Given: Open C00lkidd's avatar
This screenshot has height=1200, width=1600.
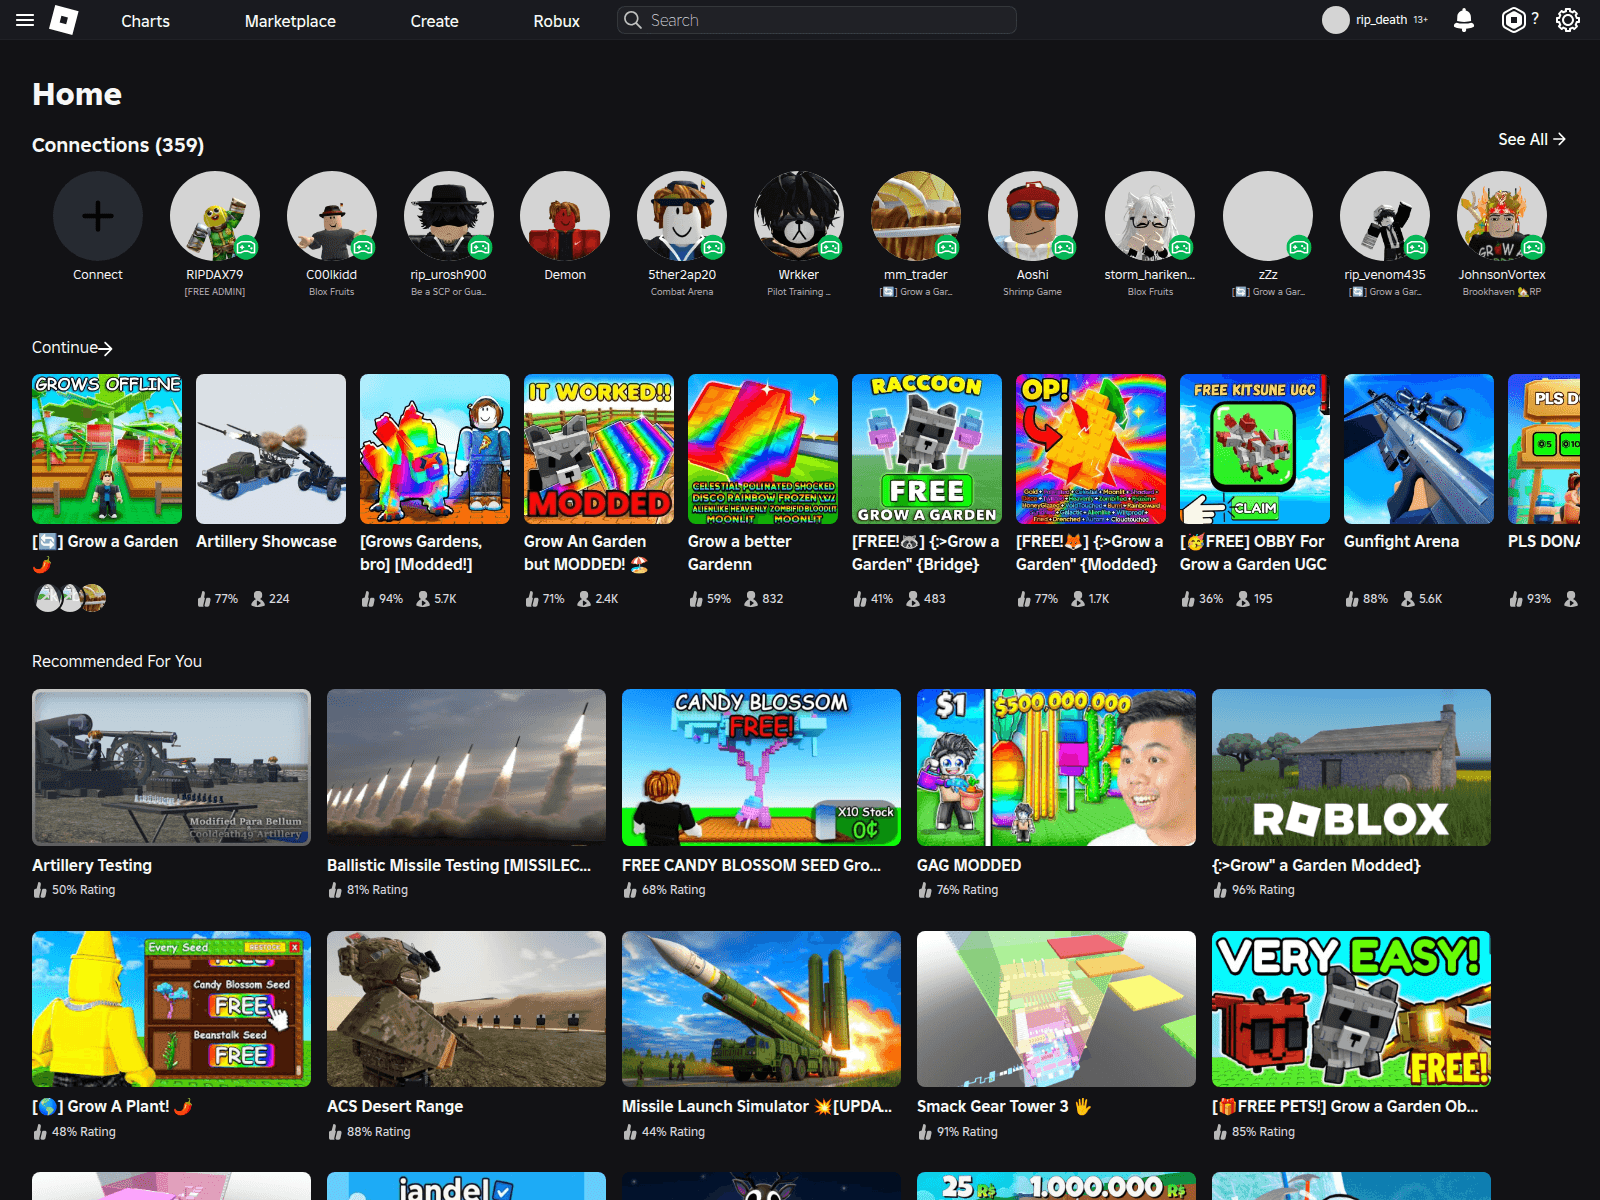Looking at the screenshot, I should point(332,216).
